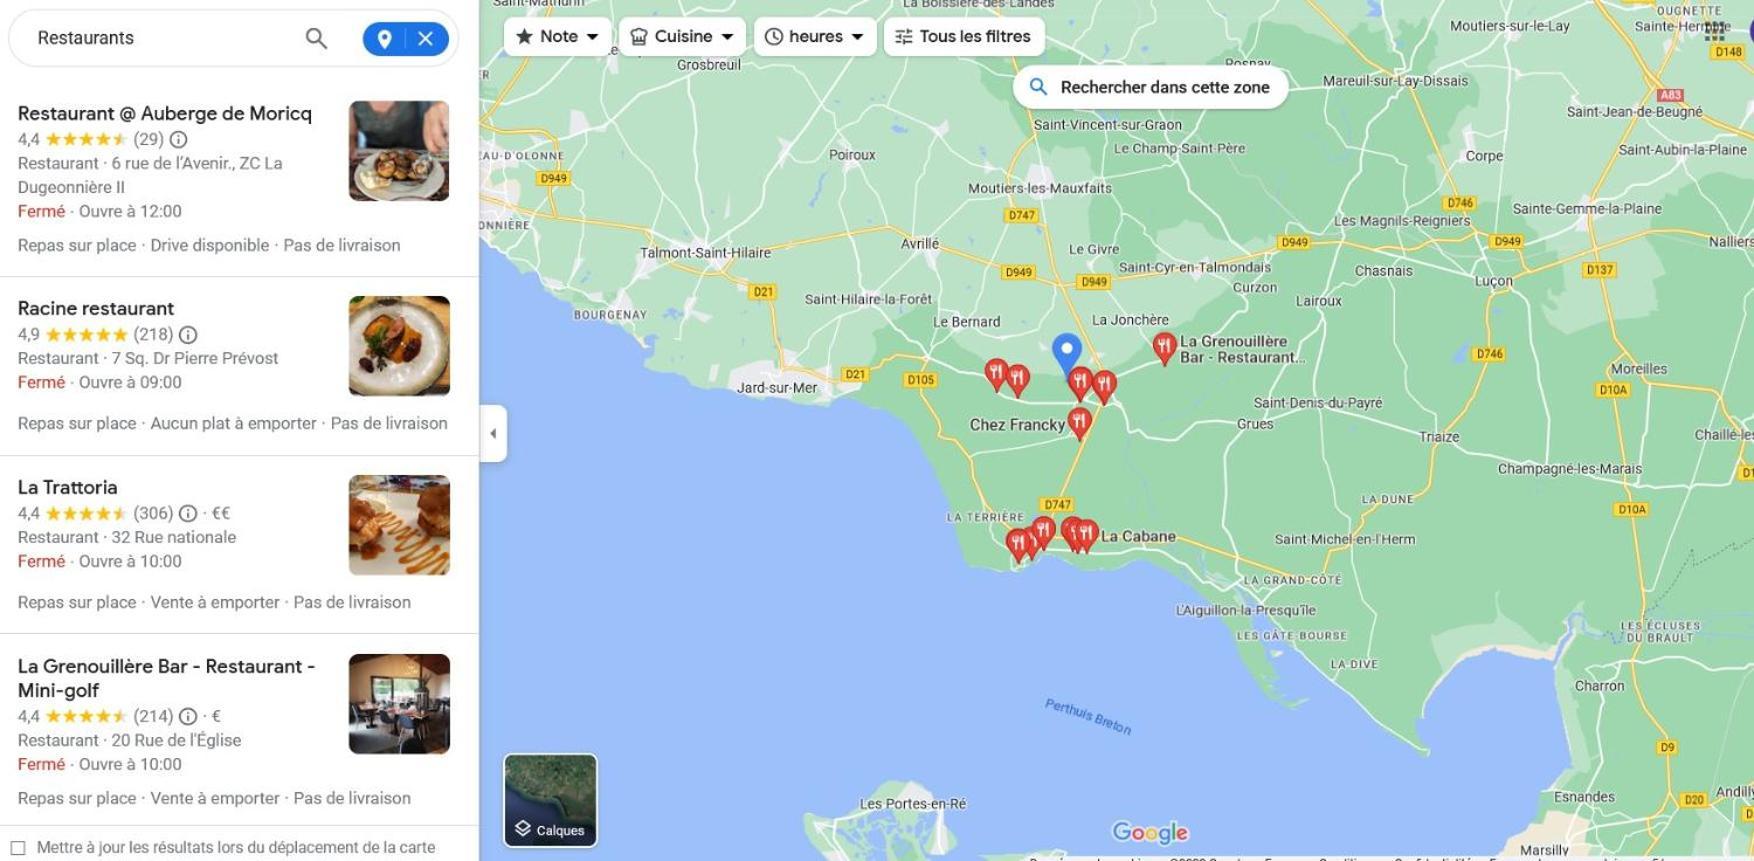The image size is (1754, 861).
Task: Open the Note rating filter dropdown
Action: (x=557, y=36)
